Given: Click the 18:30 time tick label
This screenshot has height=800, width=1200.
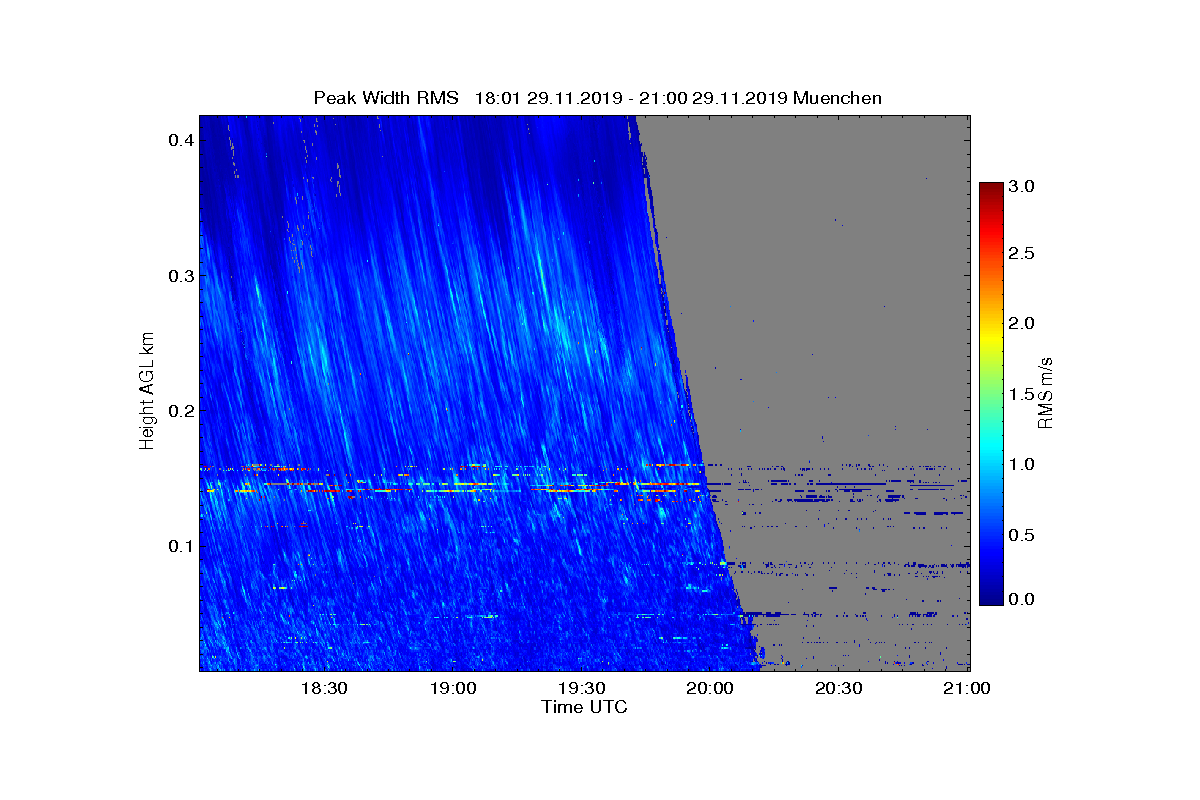Looking at the screenshot, I should (x=324, y=689).
